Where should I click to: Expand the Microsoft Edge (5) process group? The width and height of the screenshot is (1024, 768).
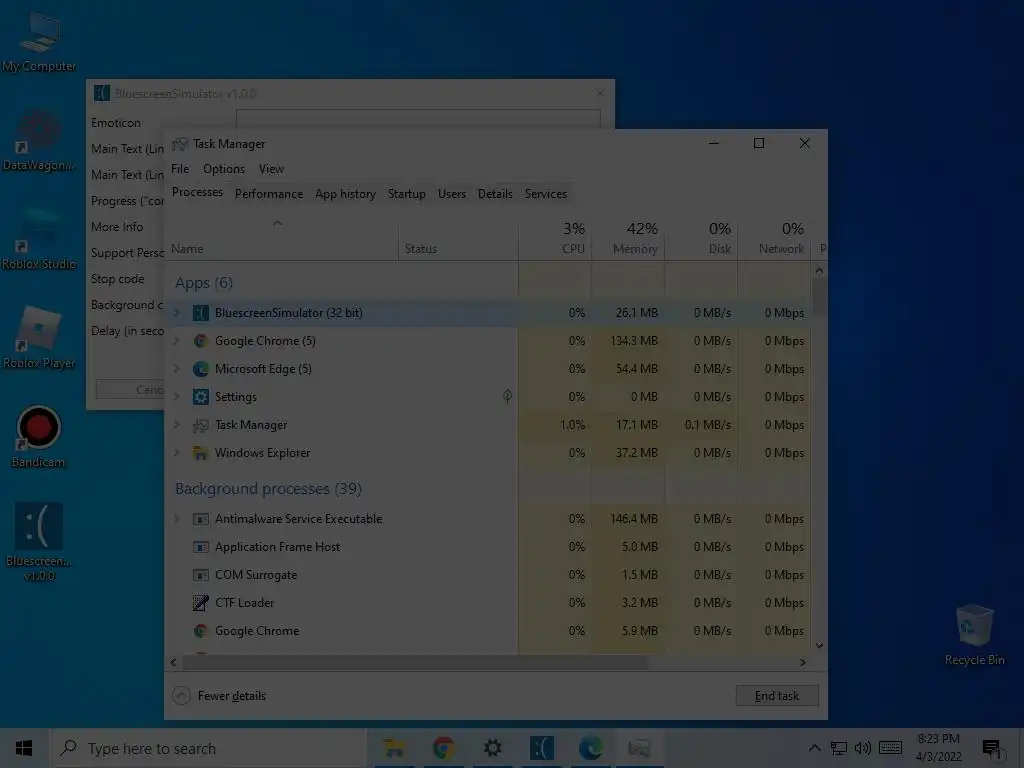[x=176, y=369]
